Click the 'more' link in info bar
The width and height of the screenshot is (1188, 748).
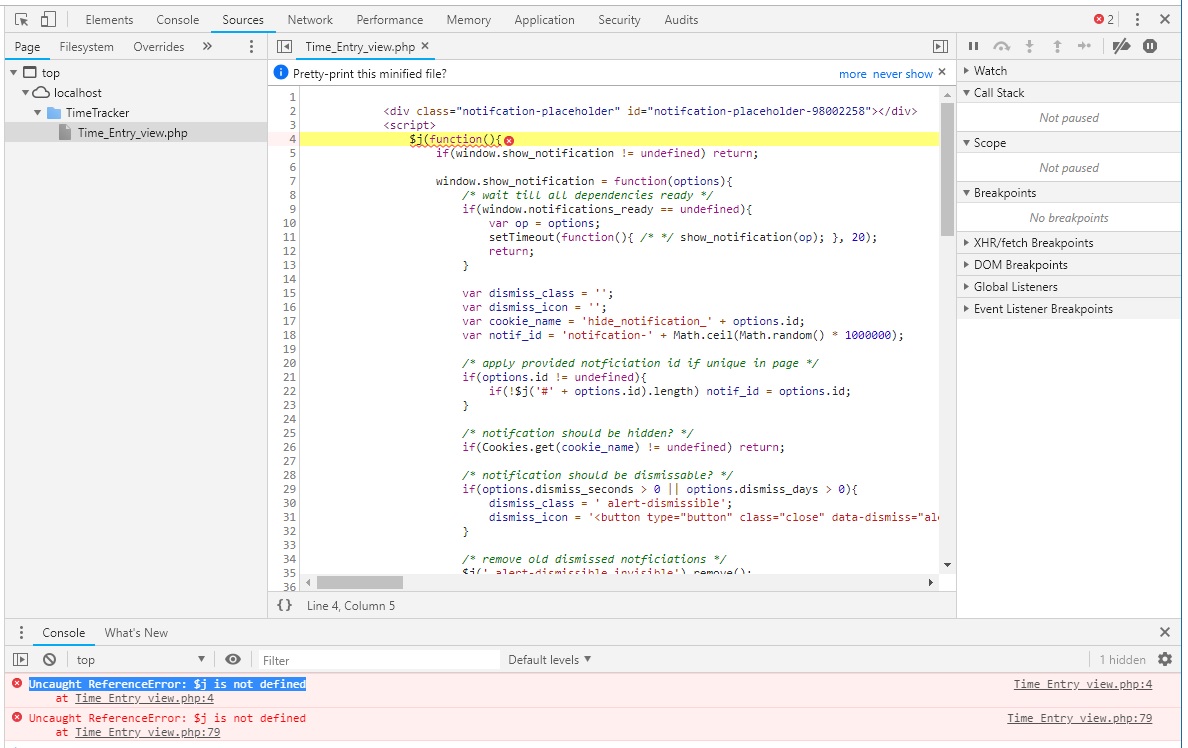tap(852, 74)
